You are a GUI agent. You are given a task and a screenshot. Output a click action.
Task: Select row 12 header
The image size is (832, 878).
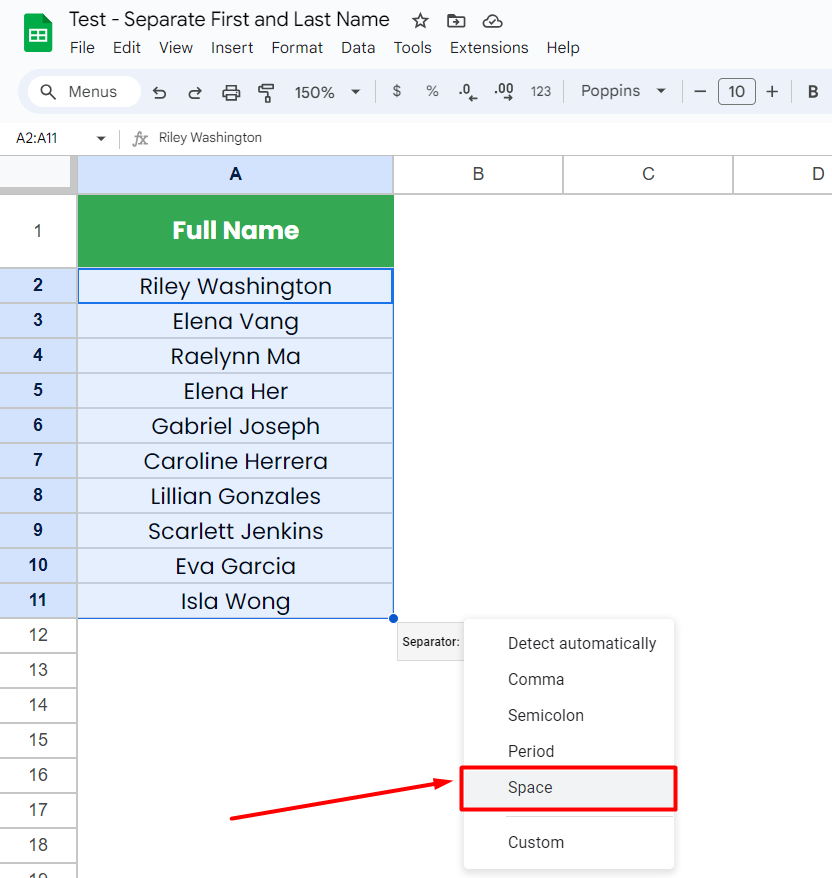click(x=38, y=635)
